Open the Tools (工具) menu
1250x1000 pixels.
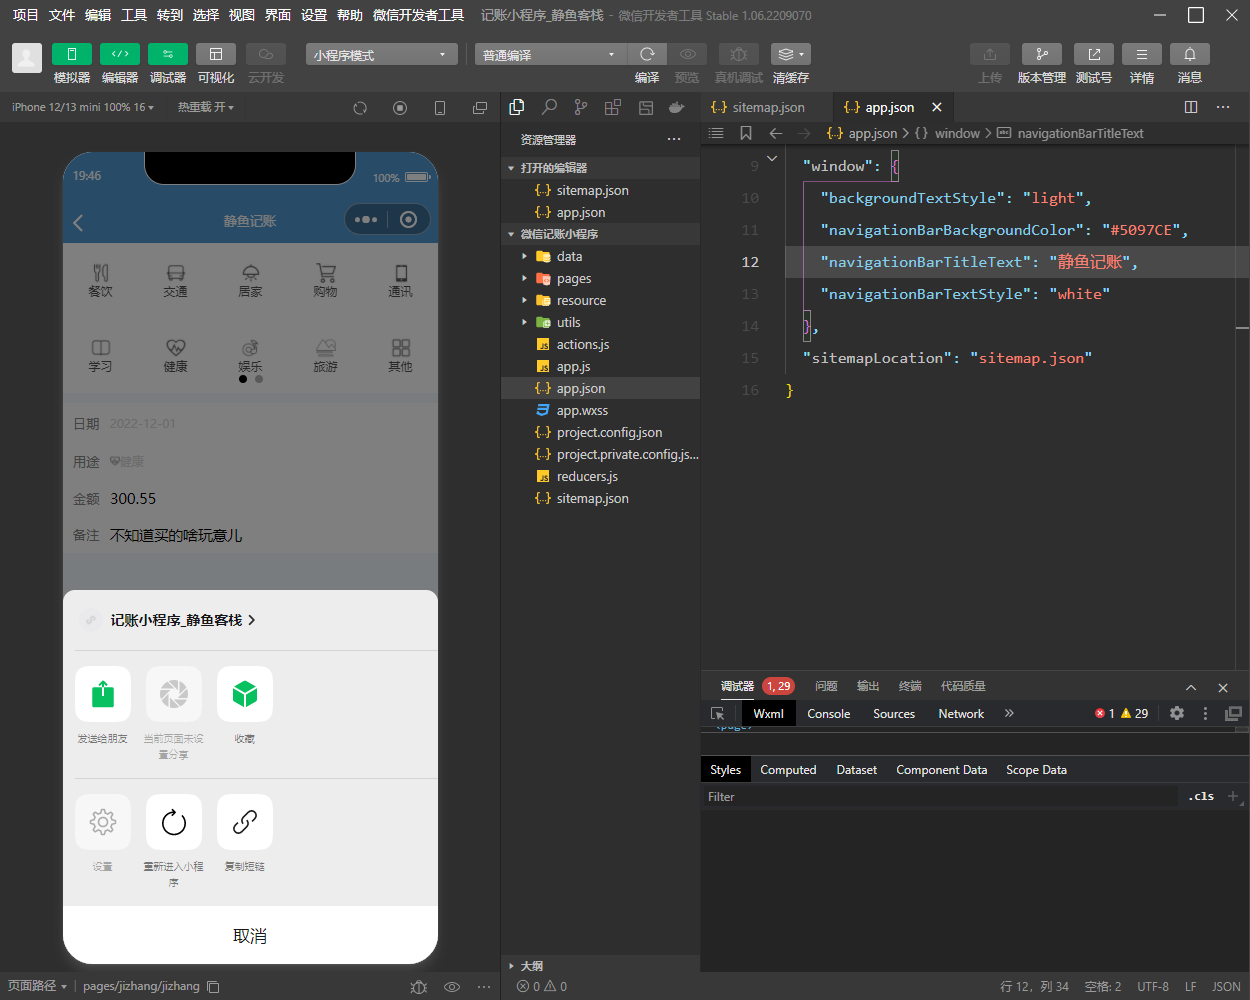[x=134, y=15]
